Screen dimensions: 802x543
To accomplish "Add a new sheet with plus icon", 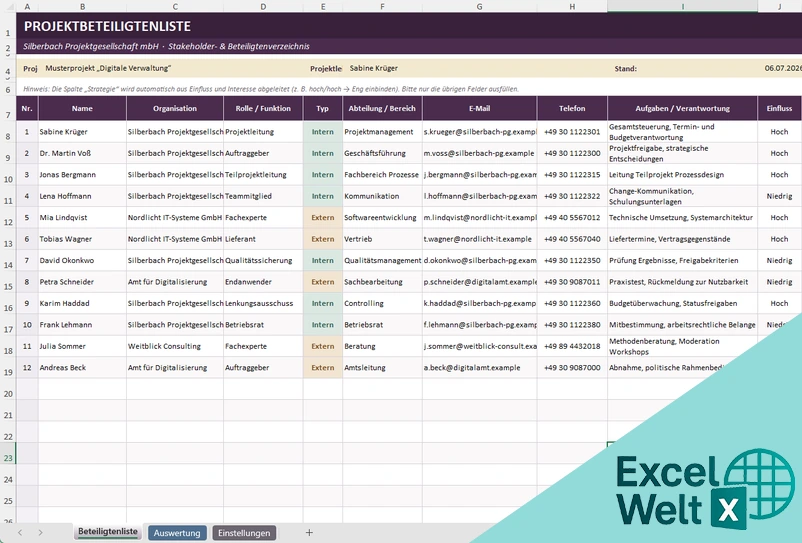I will coord(309,533).
